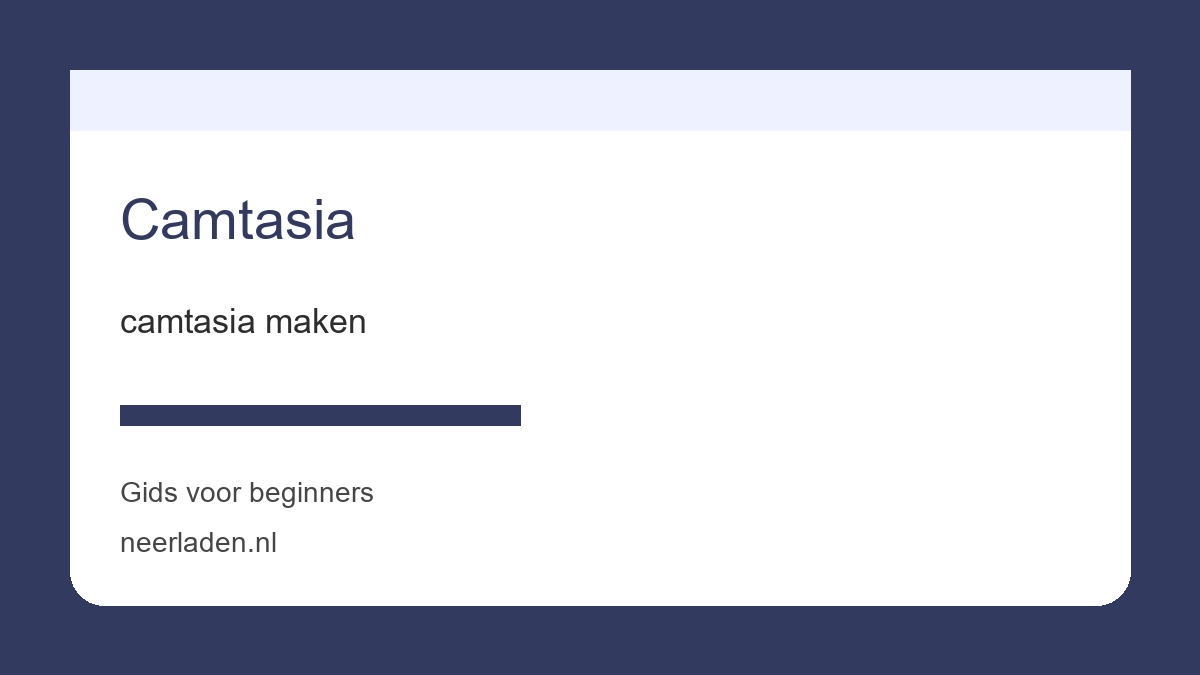Click the letter C of Camtasia title
This screenshot has width=1200, height=675.
tap(140, 220)
